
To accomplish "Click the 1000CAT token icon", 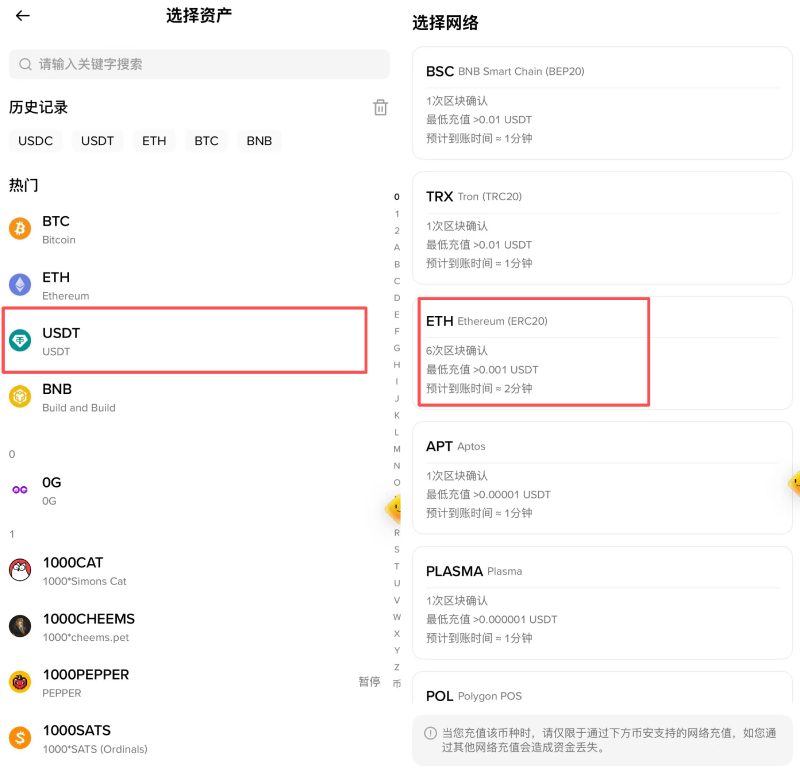I will click(x=20, y=570).
